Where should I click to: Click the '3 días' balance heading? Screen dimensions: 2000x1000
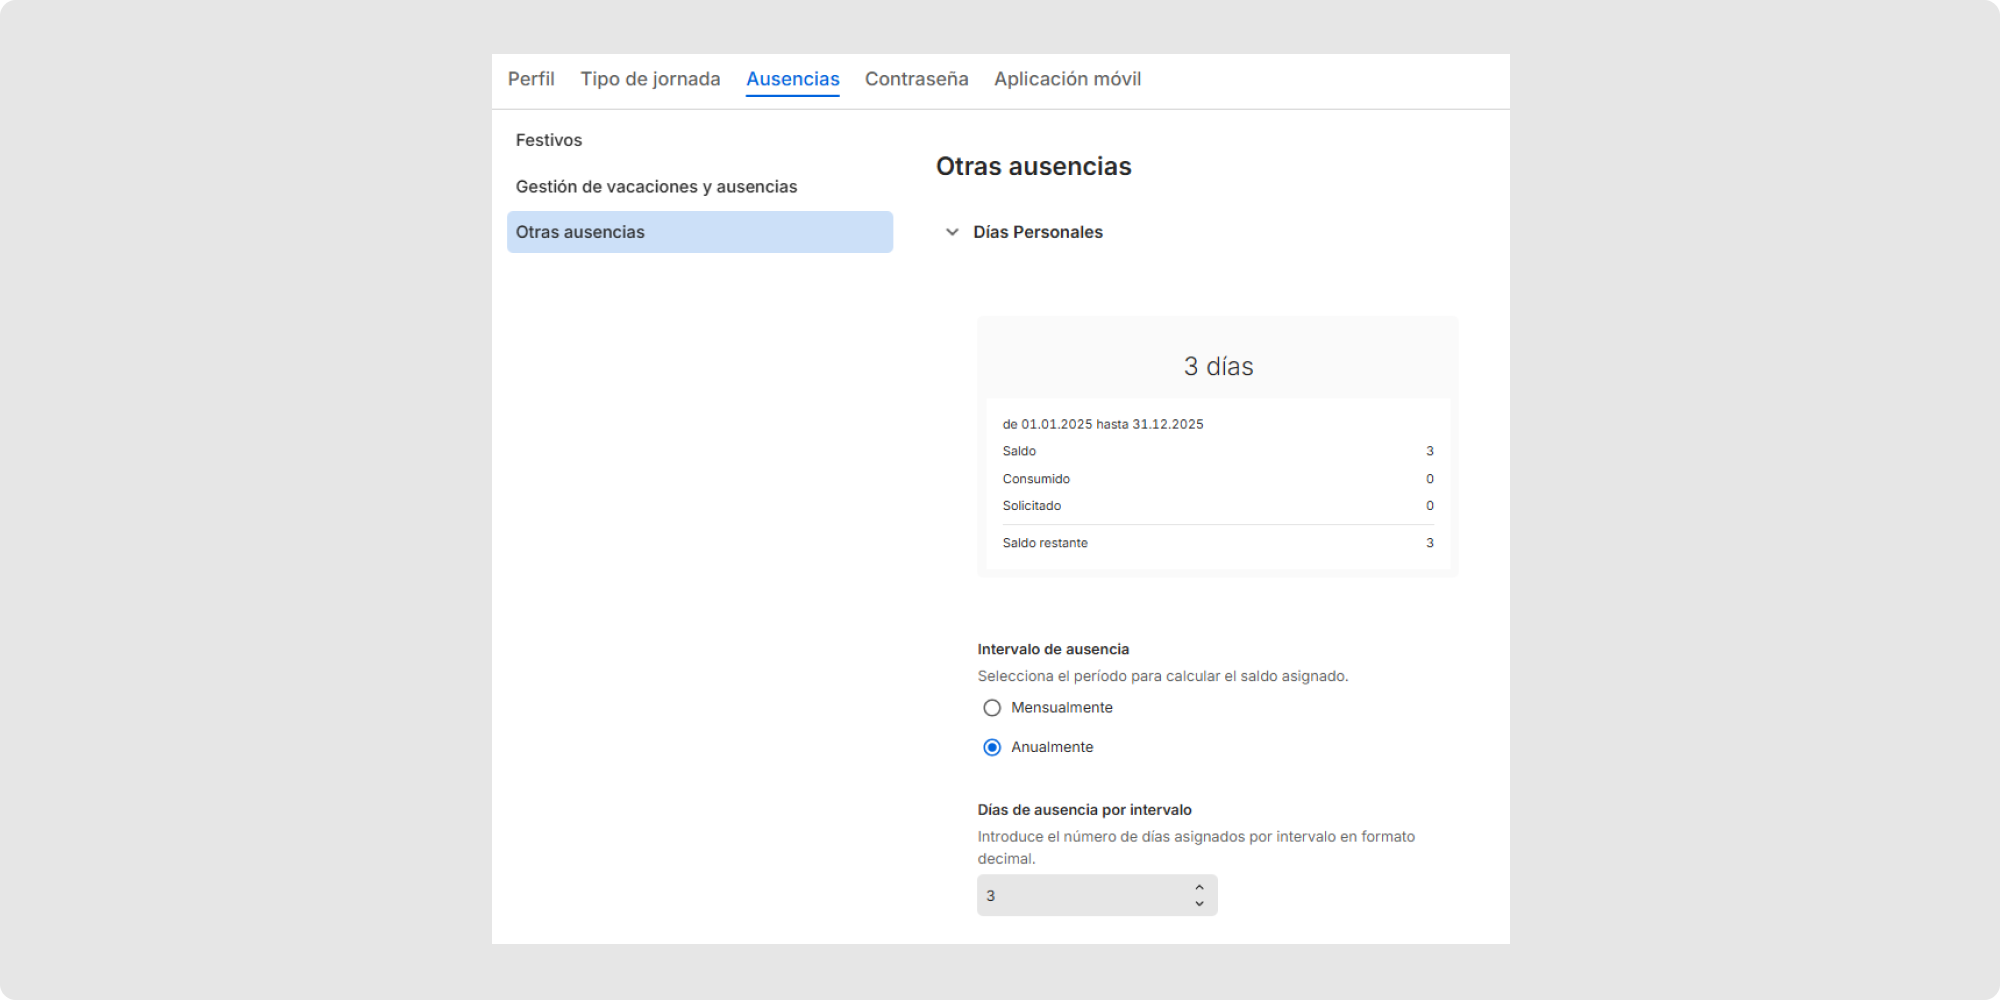(x=1218, y=367)
